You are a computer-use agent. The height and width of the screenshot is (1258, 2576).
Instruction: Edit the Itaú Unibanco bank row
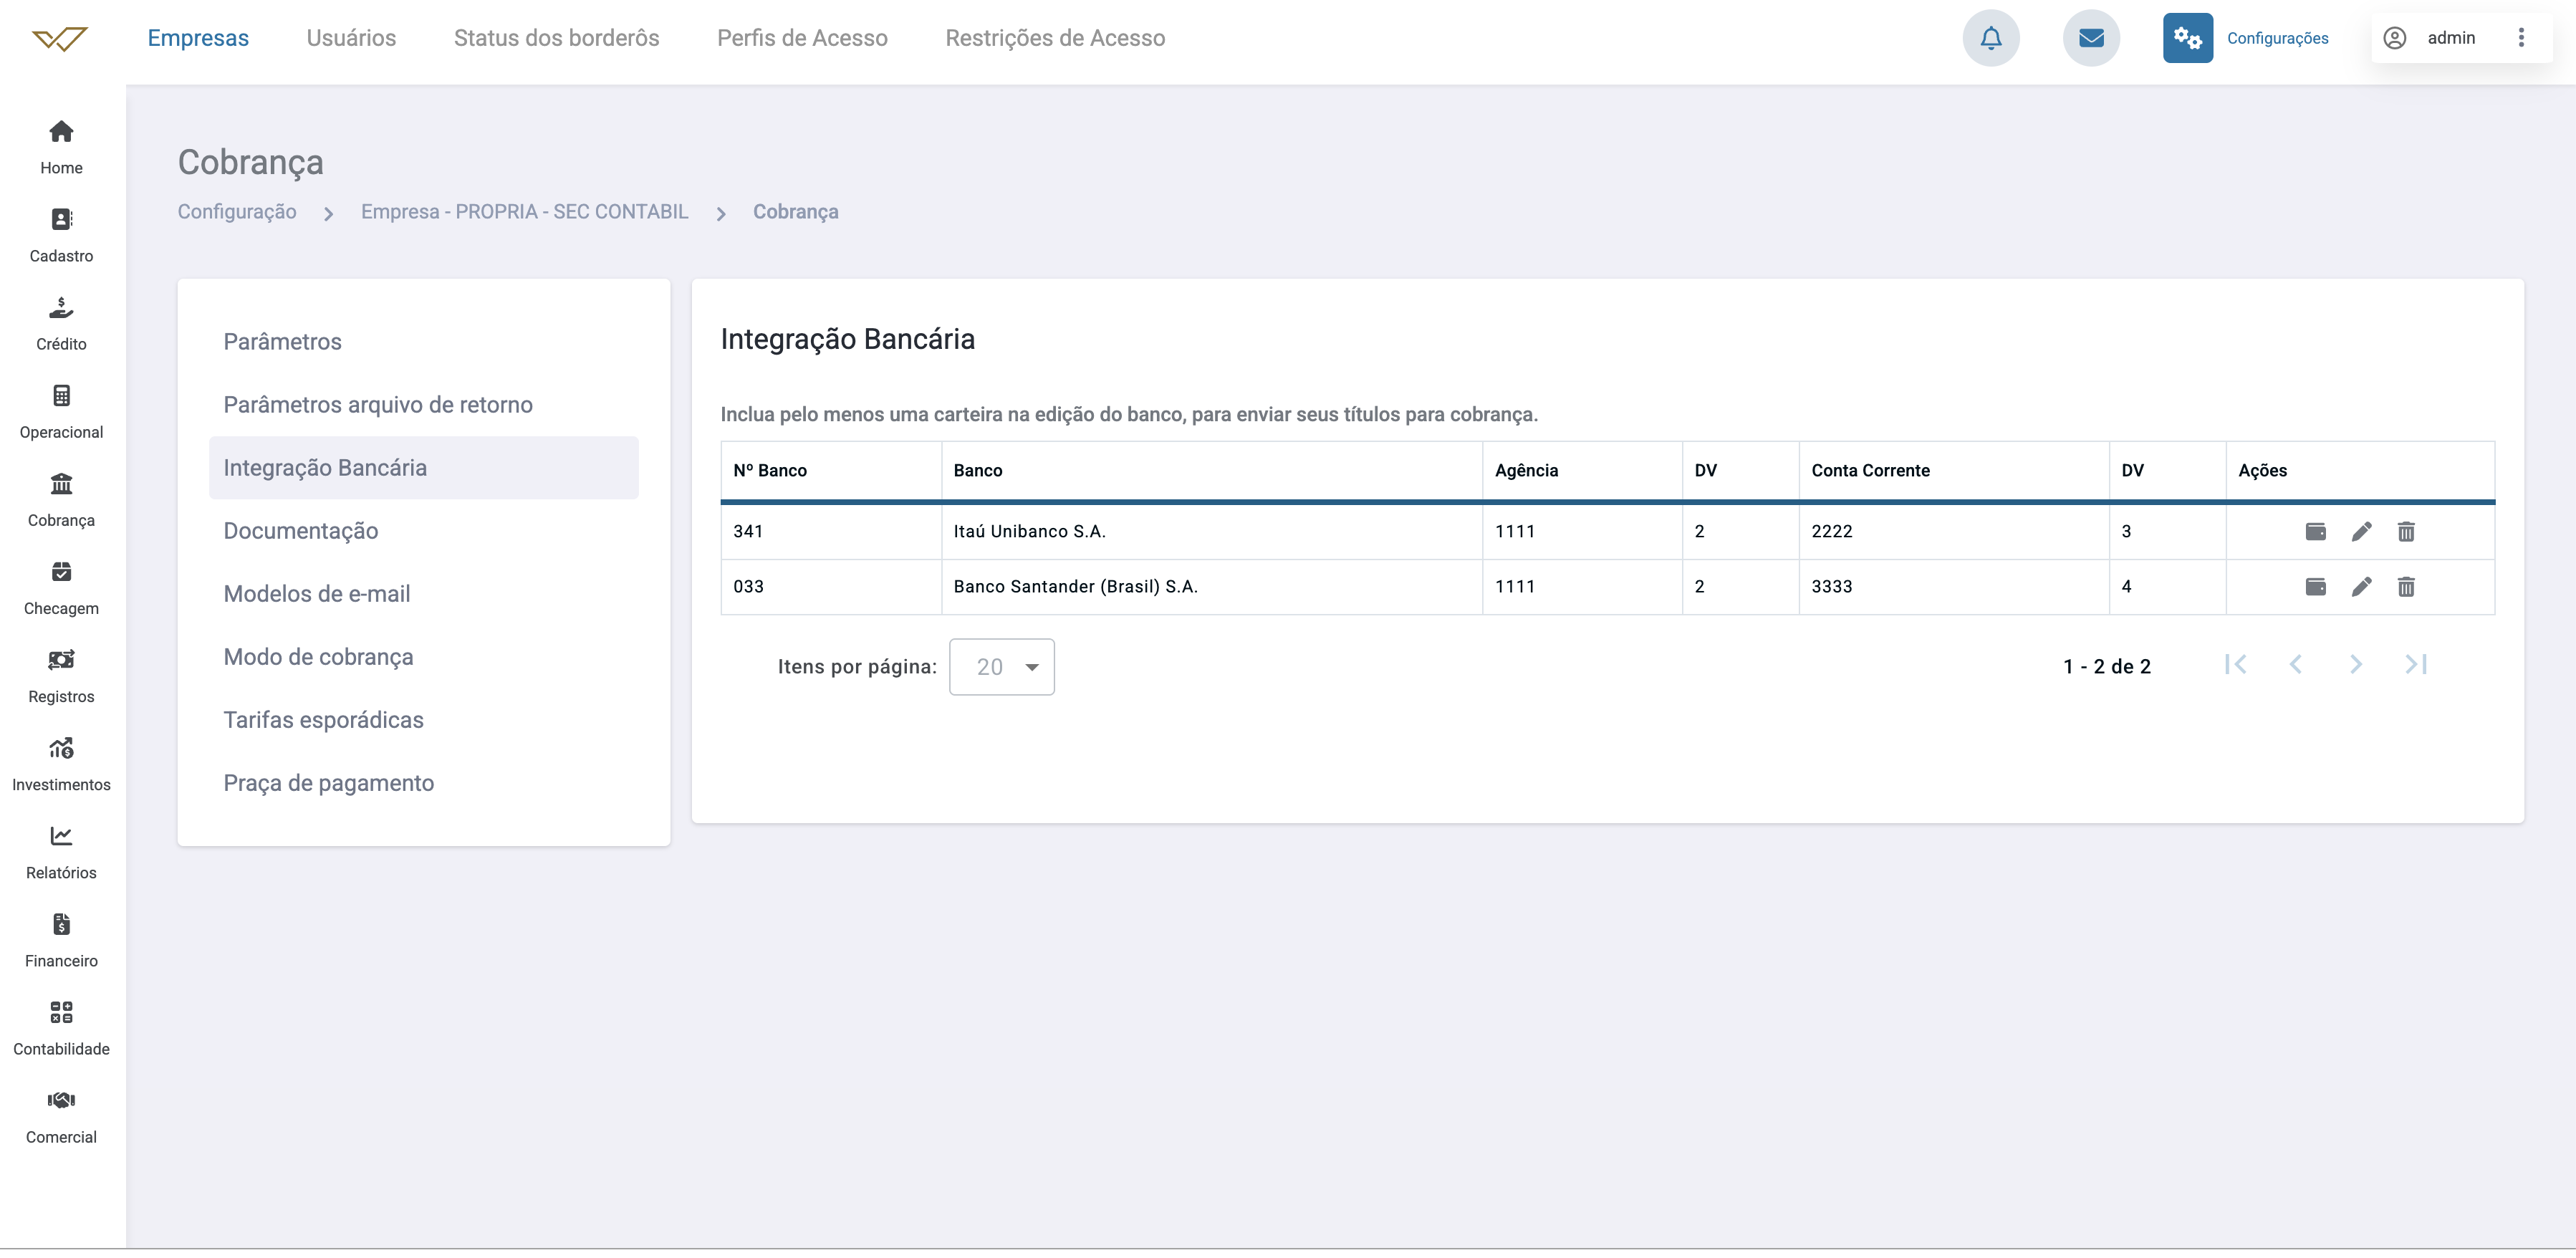point(2361,531)
